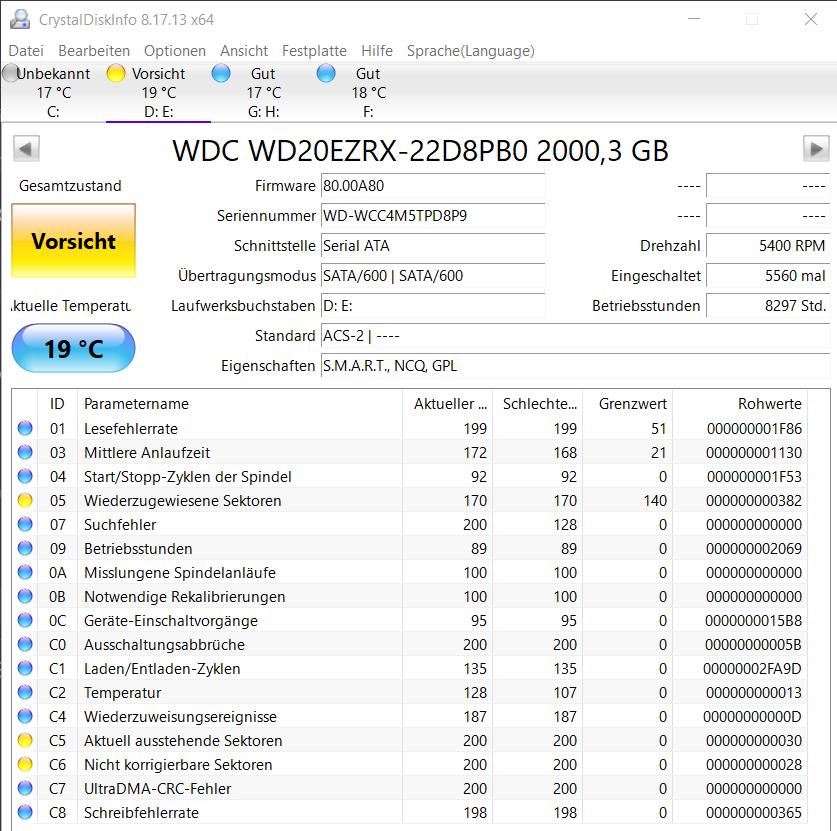This screenshot has height=831, width=837.
Task: Click the 19 °C temperature button
Action: point(74,349)
